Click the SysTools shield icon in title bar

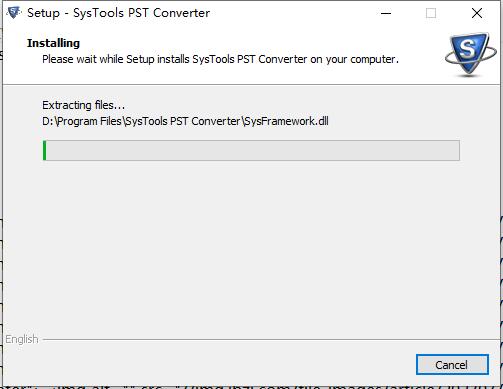coord(14,13)
